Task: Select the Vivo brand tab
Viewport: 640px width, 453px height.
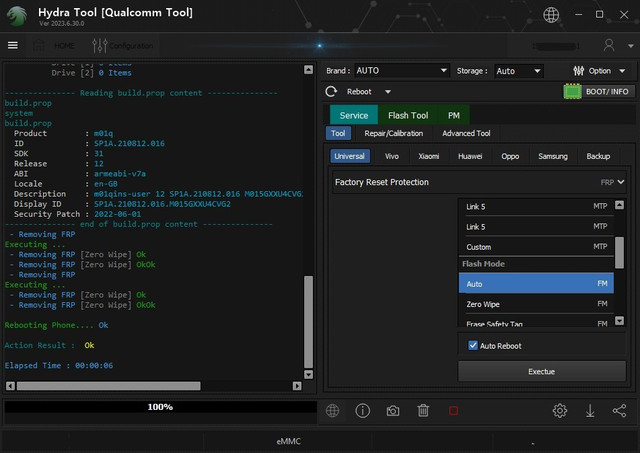Action: pyautogui.click(x=391, y=156)
